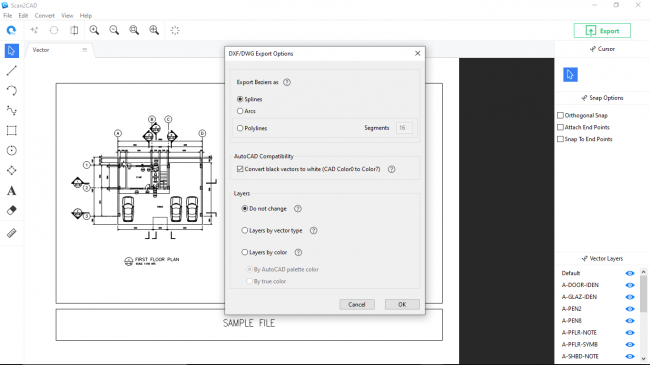This screenshot has height=365, width=650.
Task: Hide the A-PEN2 layer
Action: click(x=630, y=309)
